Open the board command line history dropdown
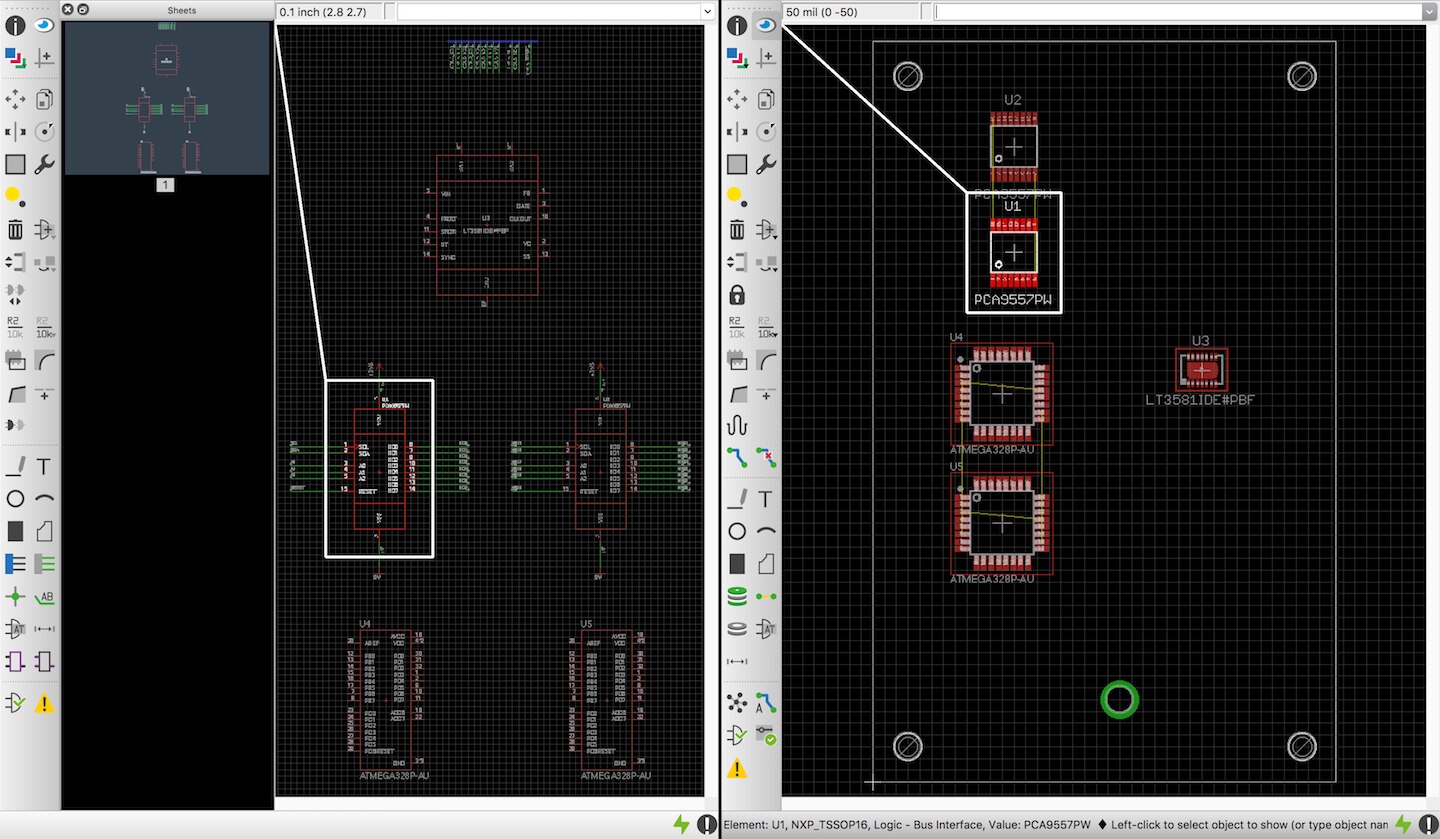This screenshot has width=1440, height=839. [x=1429, y=11]
